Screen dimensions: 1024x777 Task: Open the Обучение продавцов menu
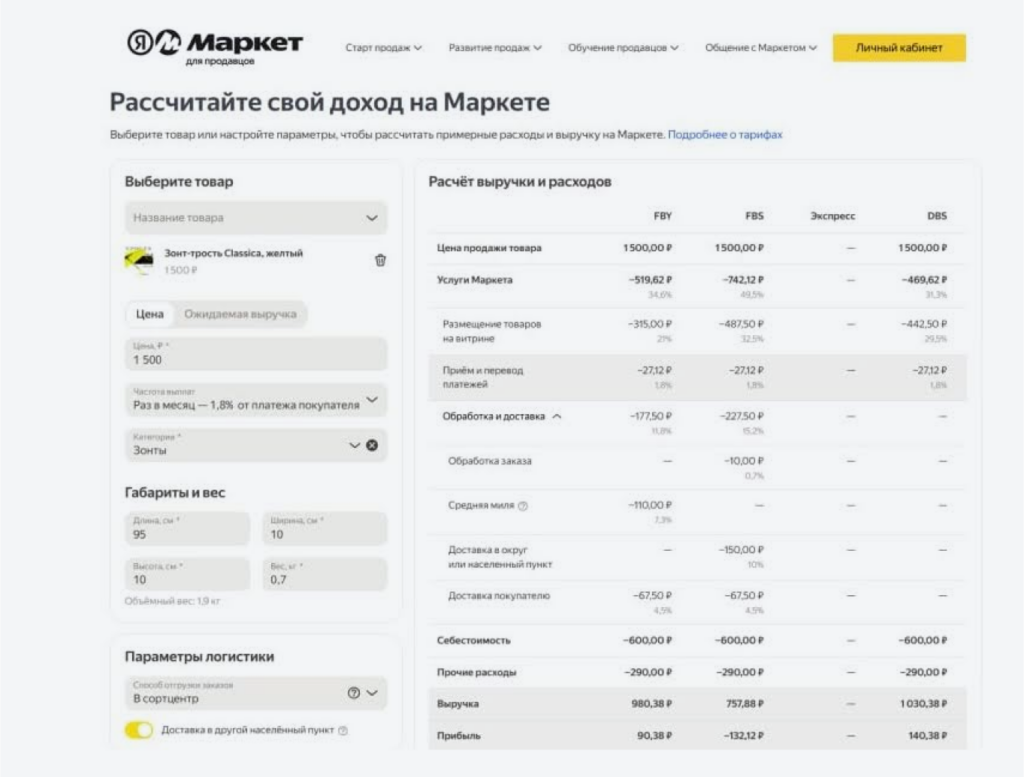coord(623,48)
